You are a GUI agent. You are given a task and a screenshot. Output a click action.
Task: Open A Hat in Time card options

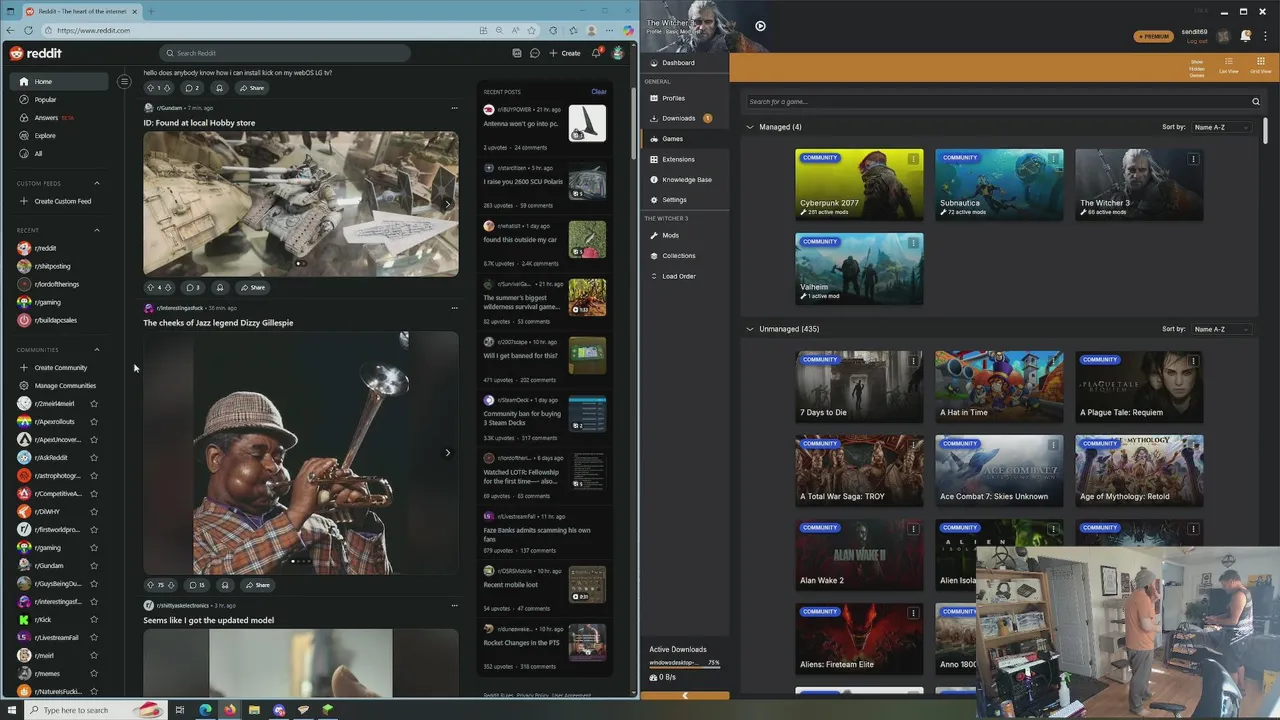[1053, 361]
